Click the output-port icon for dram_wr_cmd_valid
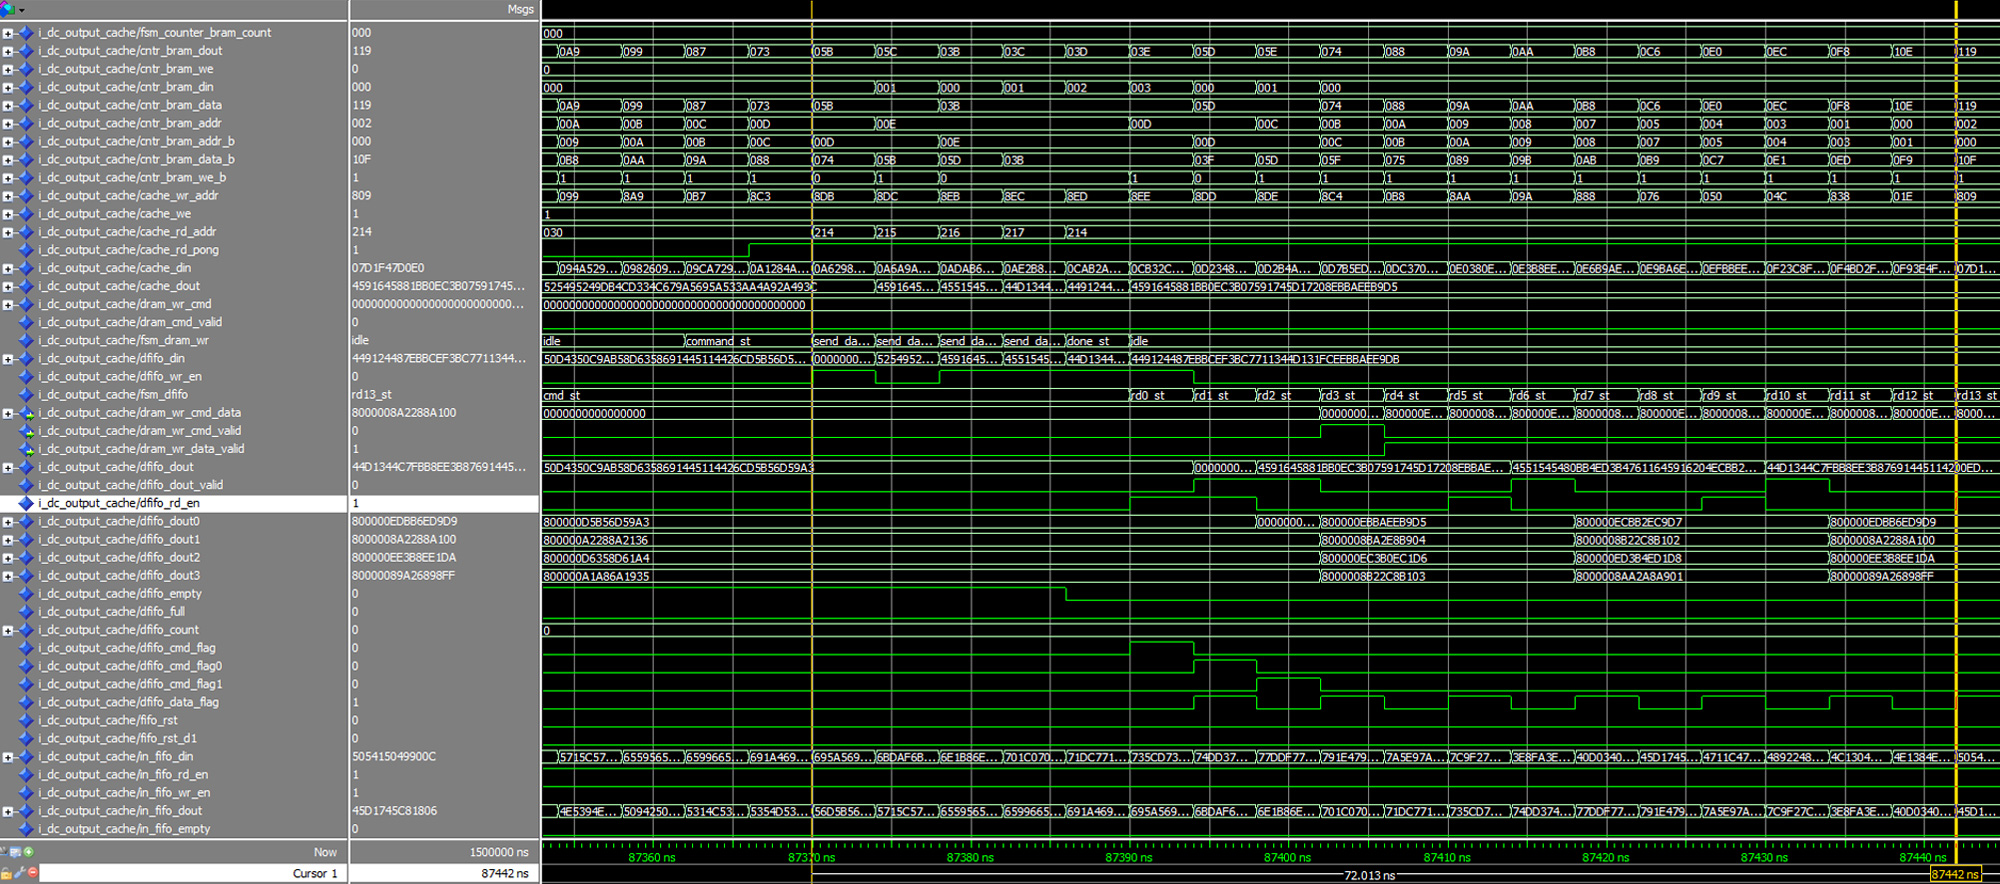 (27, 431)
